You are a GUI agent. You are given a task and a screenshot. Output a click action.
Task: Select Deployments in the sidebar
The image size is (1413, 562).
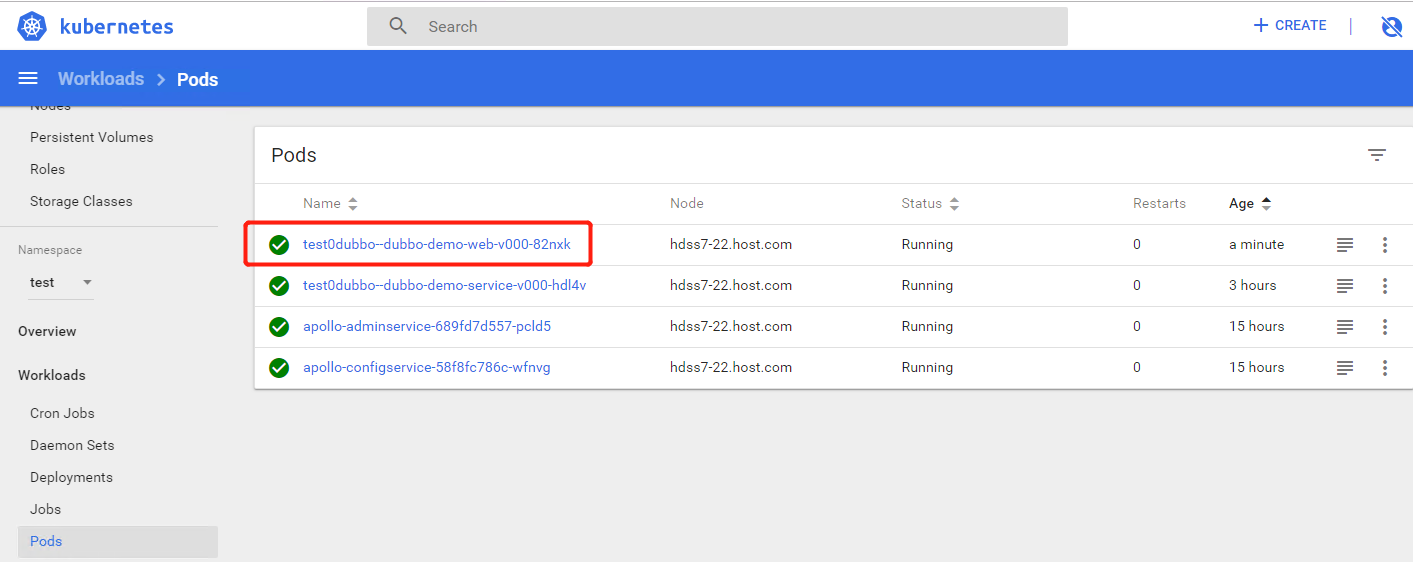[x=71, y=477]
